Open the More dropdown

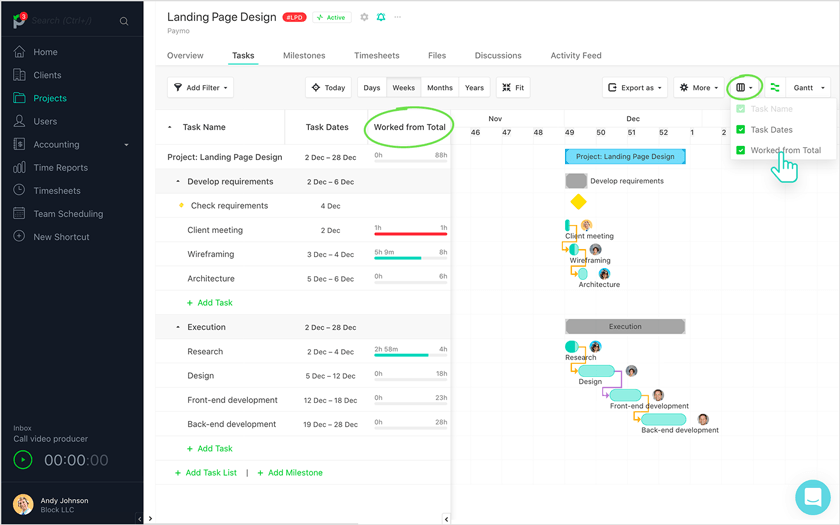point(699,87)
